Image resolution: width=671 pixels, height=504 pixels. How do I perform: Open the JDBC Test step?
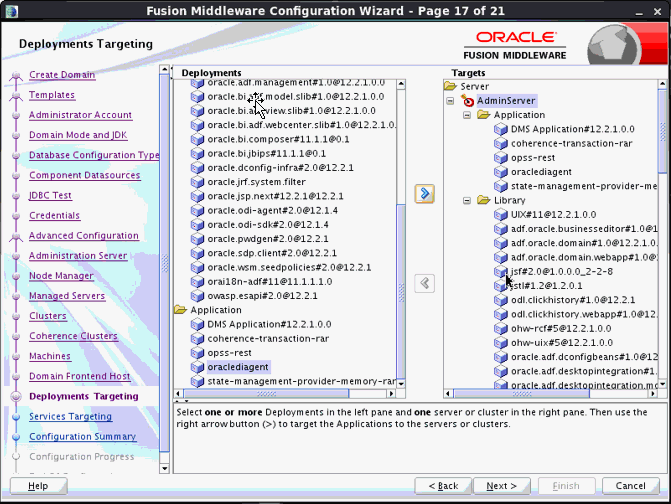50,196
